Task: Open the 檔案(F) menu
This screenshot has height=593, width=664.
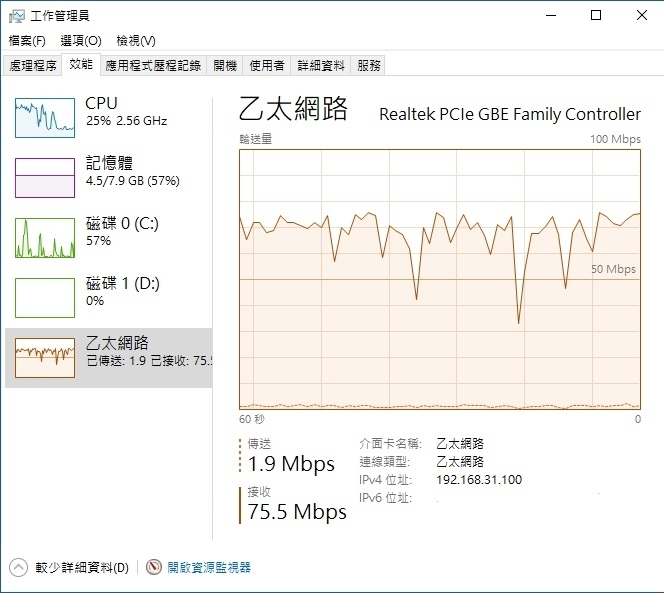Action: [x=27, y=41]
